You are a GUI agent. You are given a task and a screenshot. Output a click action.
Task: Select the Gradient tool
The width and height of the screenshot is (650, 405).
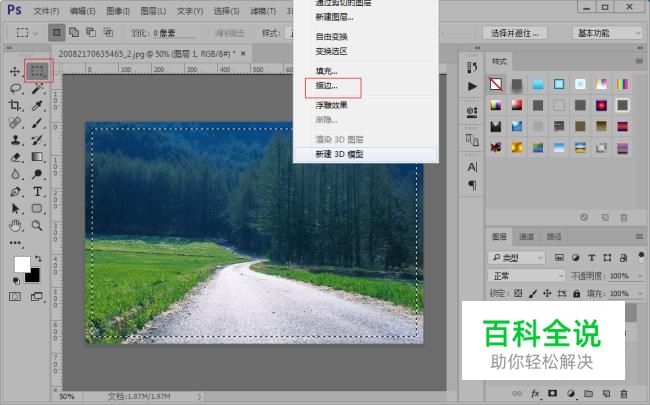pyautogui.click(x=37, y=157)
